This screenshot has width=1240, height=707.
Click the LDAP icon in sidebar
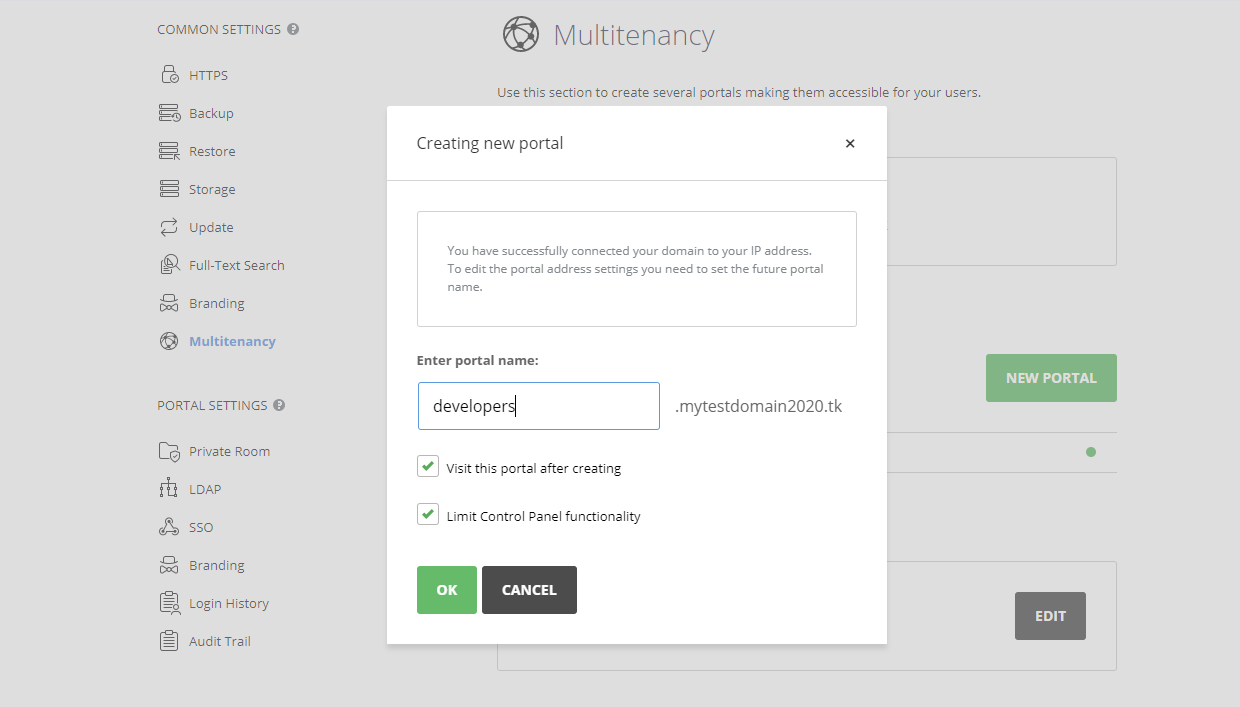169,489
